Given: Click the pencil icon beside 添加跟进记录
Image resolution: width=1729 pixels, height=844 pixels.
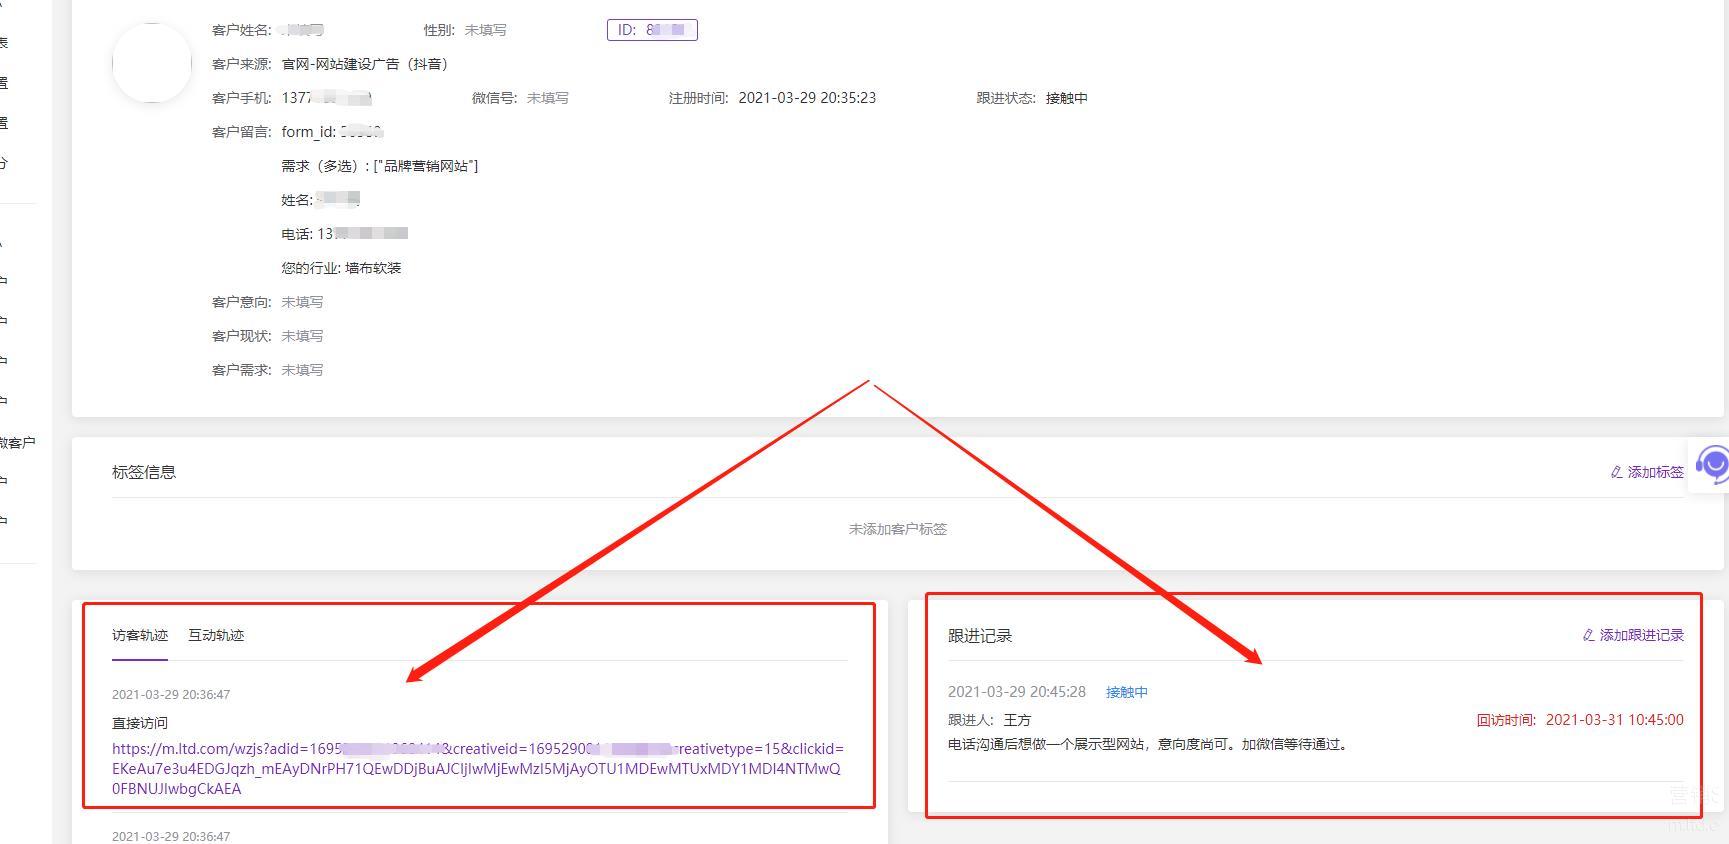Looking at the screenshot, I should pyautogui.click(x=1588, y=635).
